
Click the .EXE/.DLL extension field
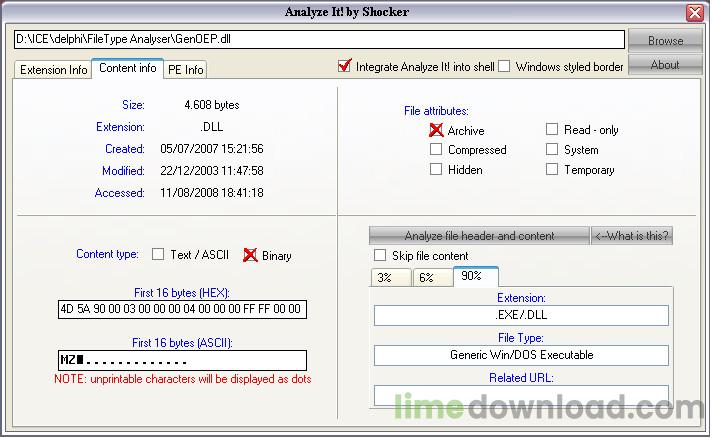tap(521, 315)
